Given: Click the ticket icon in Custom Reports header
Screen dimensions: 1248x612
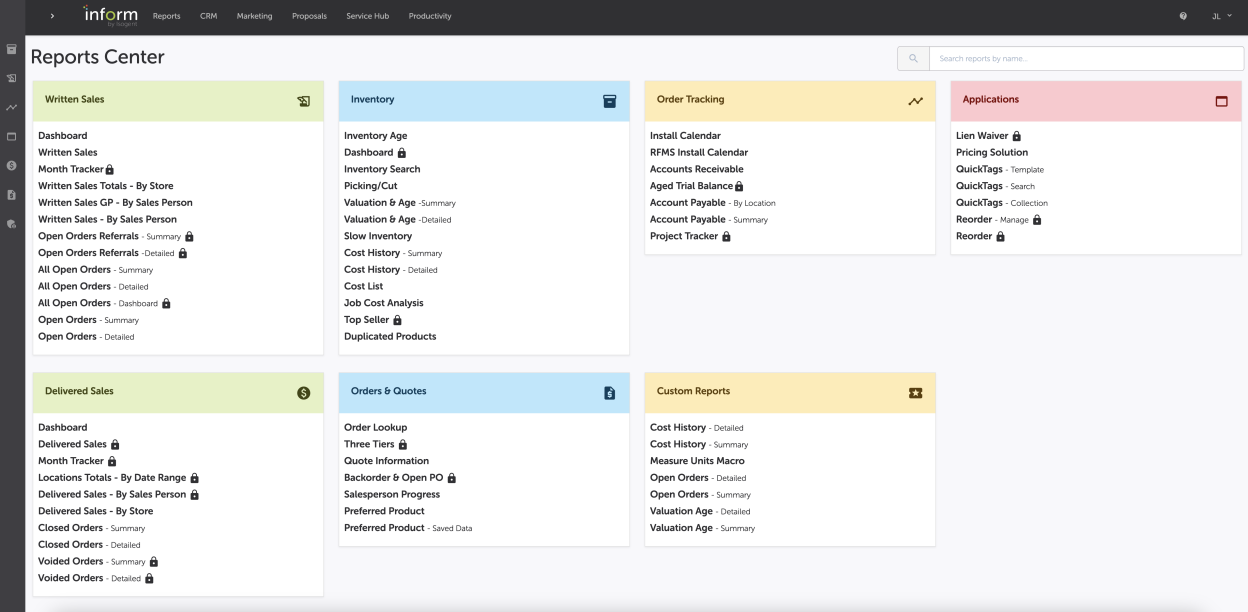Looking at the screenshot, I should [915, 393].
